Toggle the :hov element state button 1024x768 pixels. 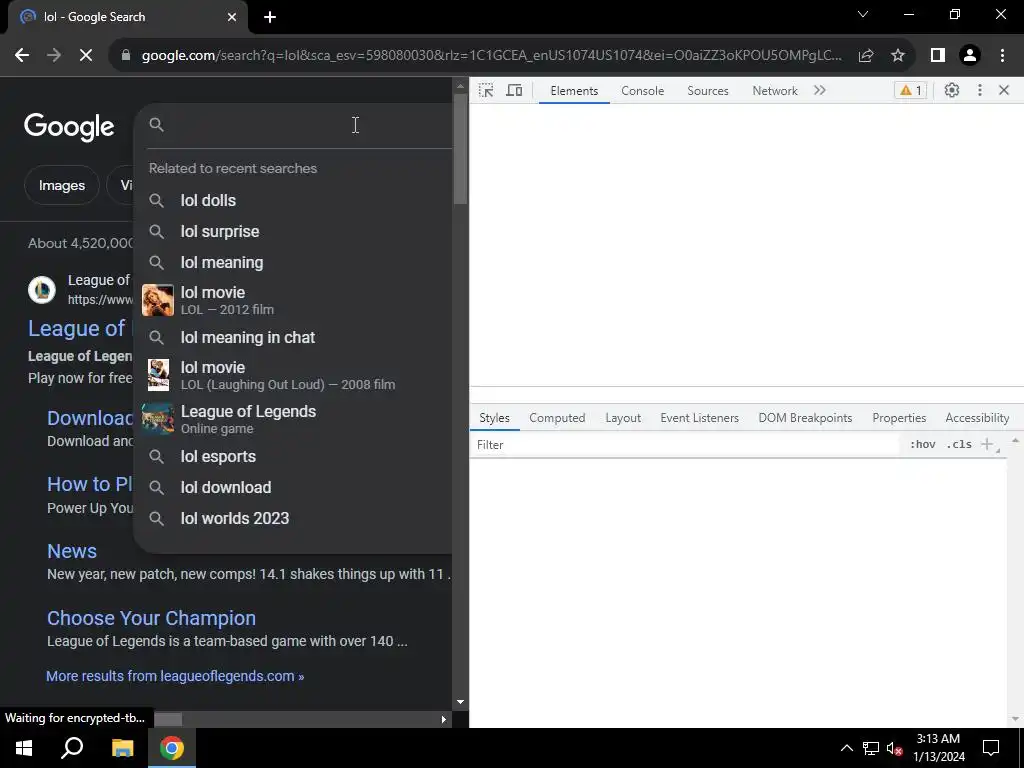(x=922, y=445)
